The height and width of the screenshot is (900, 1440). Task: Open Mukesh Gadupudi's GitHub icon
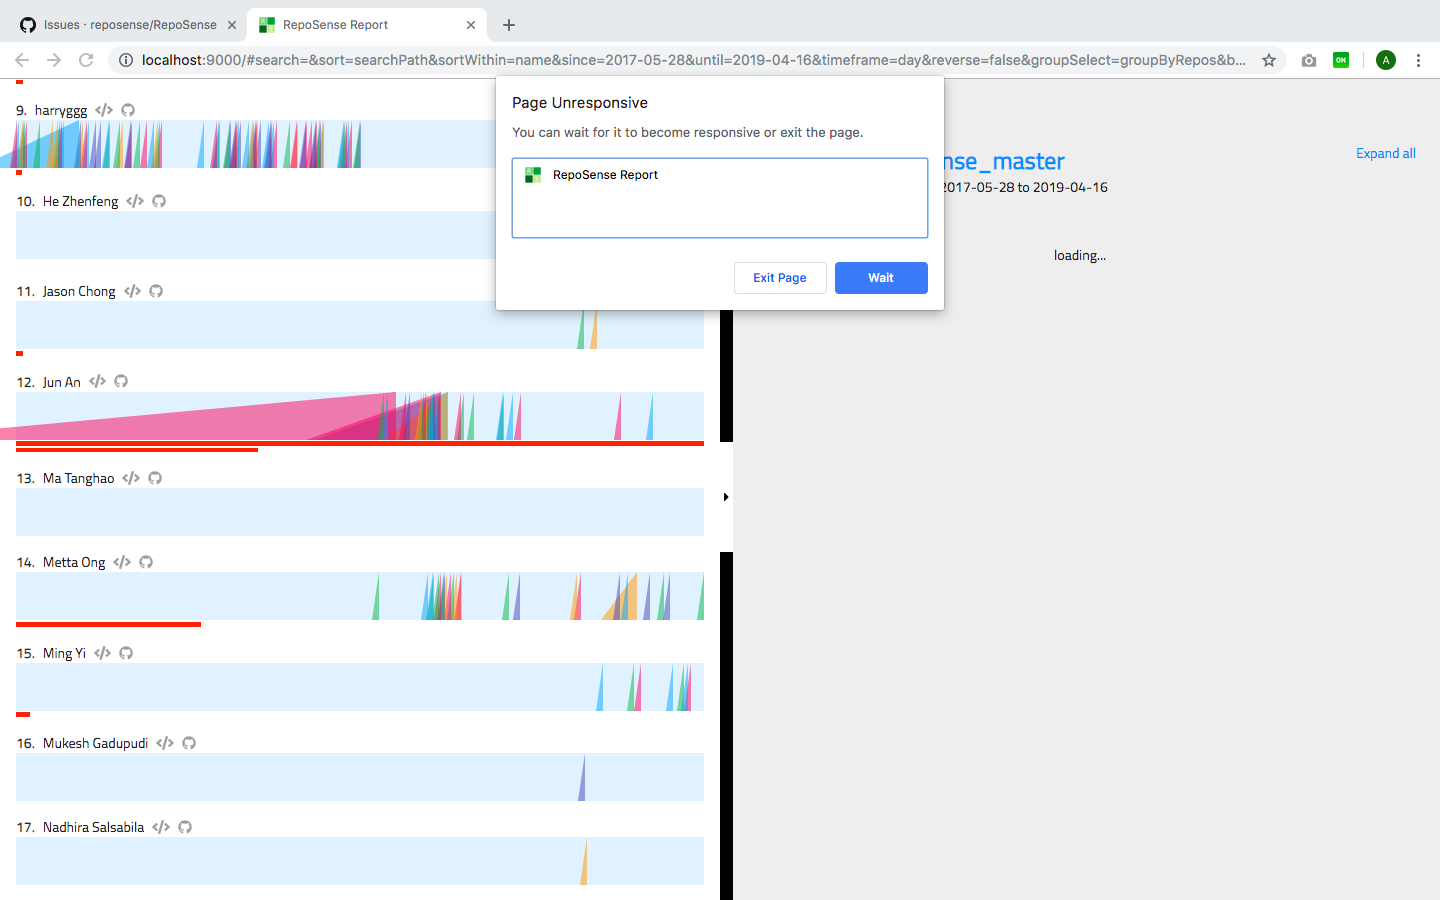coord(189,743)
